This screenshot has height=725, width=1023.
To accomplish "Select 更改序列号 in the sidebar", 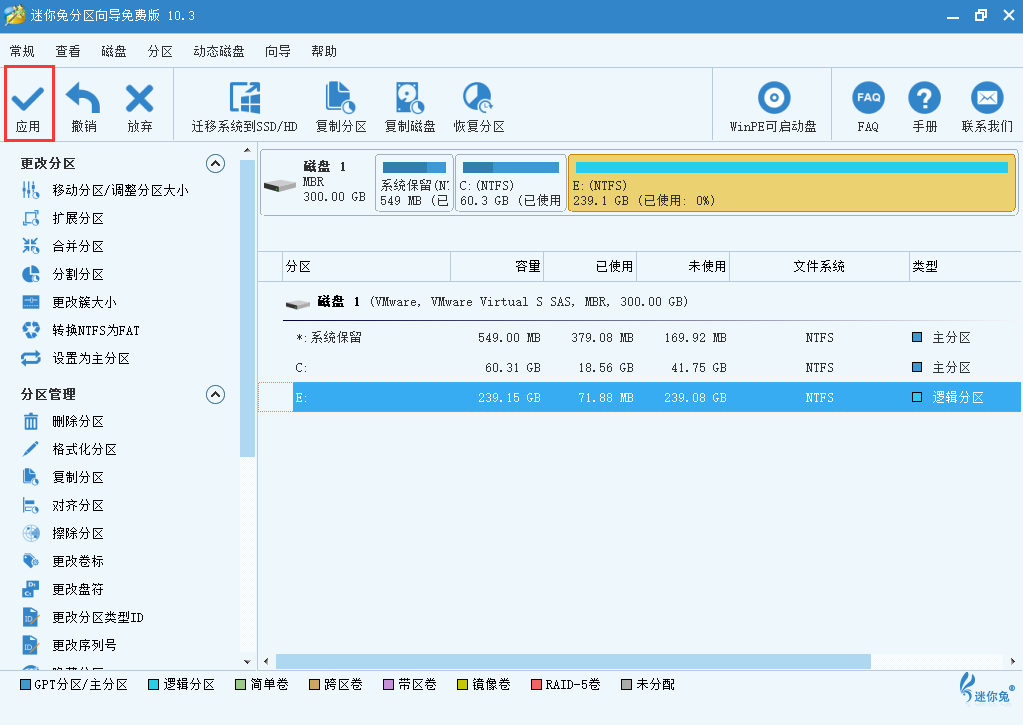I will click(x=69, y=645).
